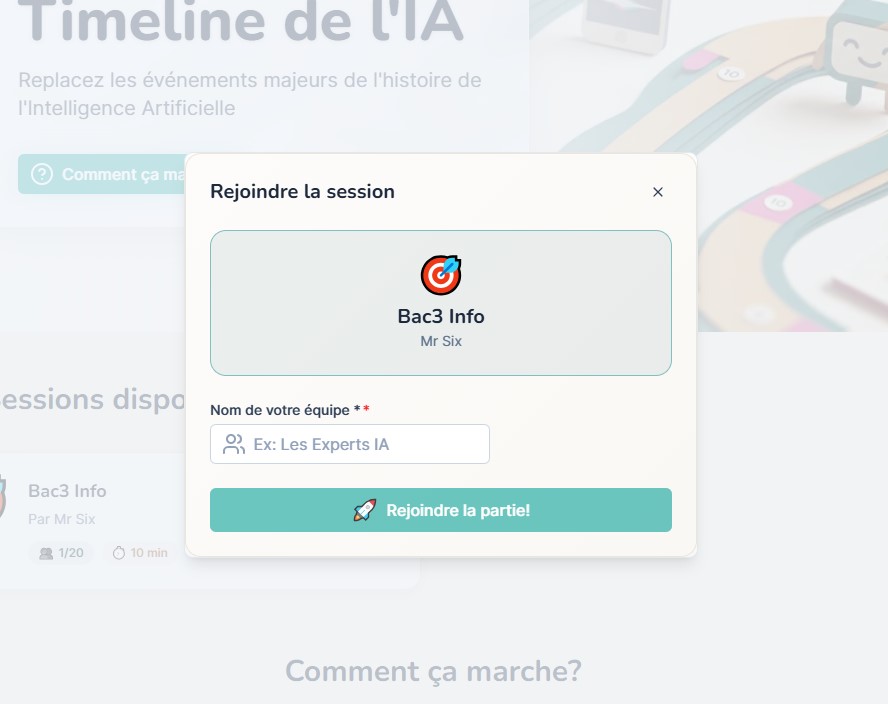Click the Rejoindre la session dialog title
888x704 pixels.
tap(302, 191)
